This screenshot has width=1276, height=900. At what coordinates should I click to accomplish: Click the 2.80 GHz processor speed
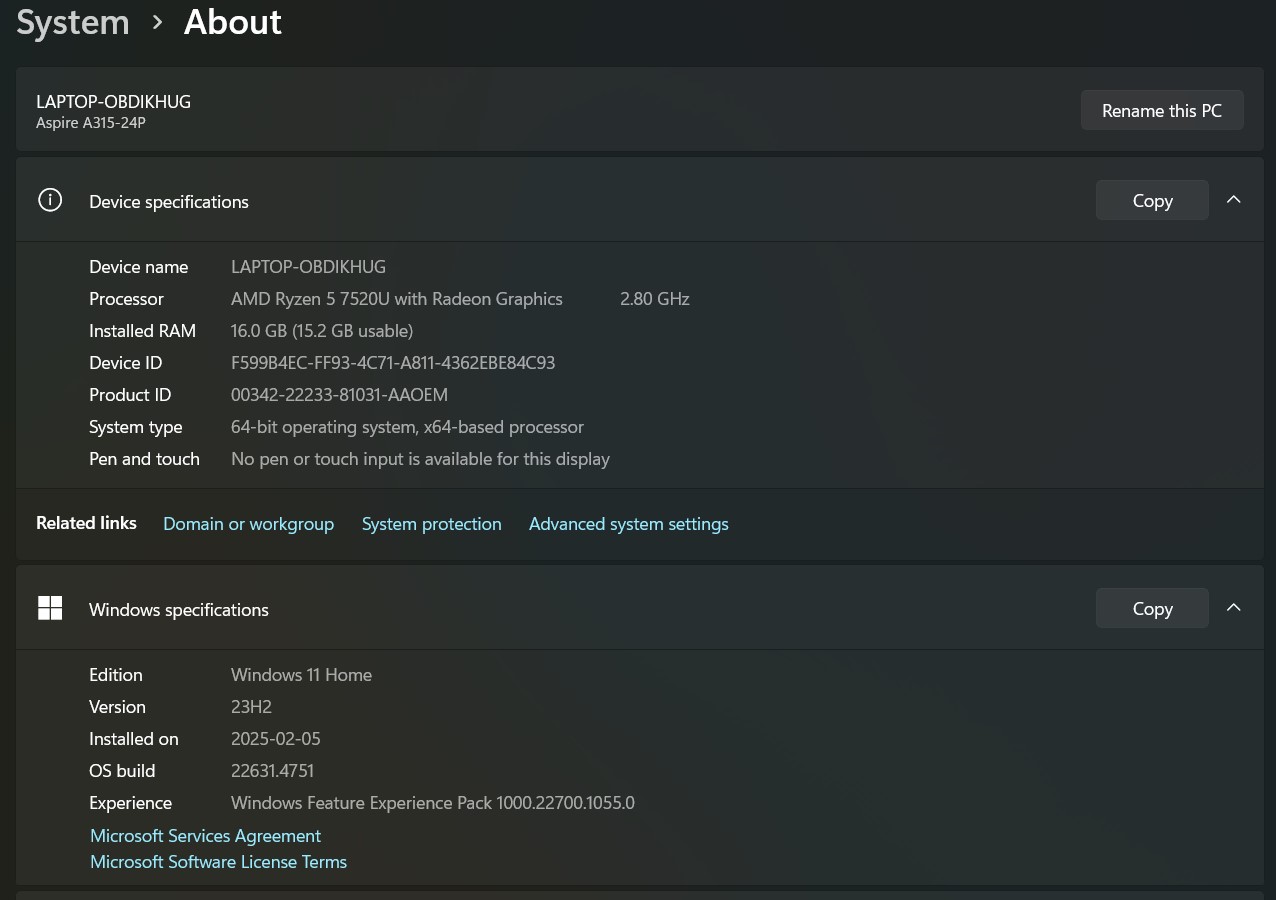pos(655,299)
